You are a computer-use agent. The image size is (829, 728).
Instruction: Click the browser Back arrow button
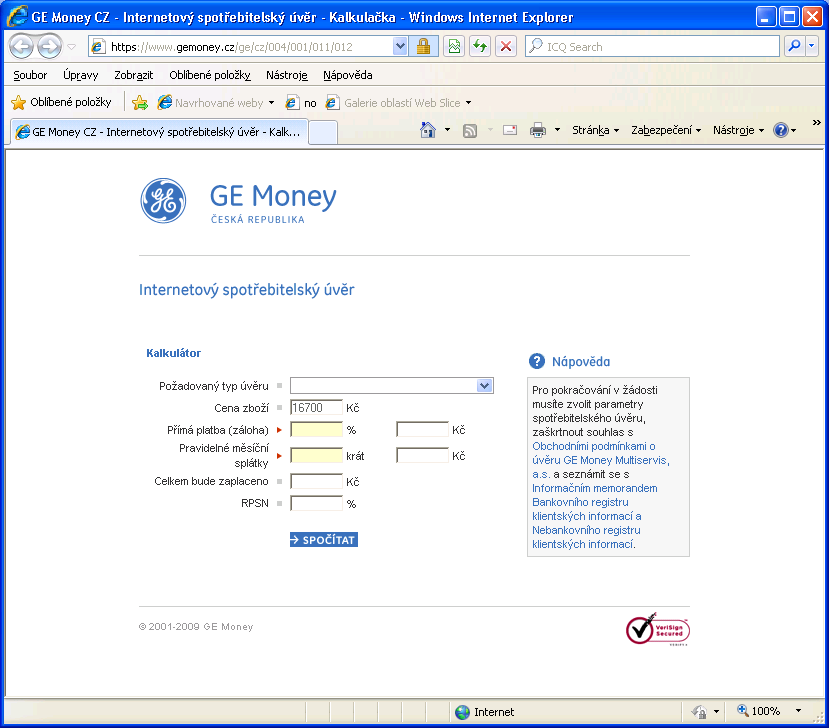pos(22,47)
